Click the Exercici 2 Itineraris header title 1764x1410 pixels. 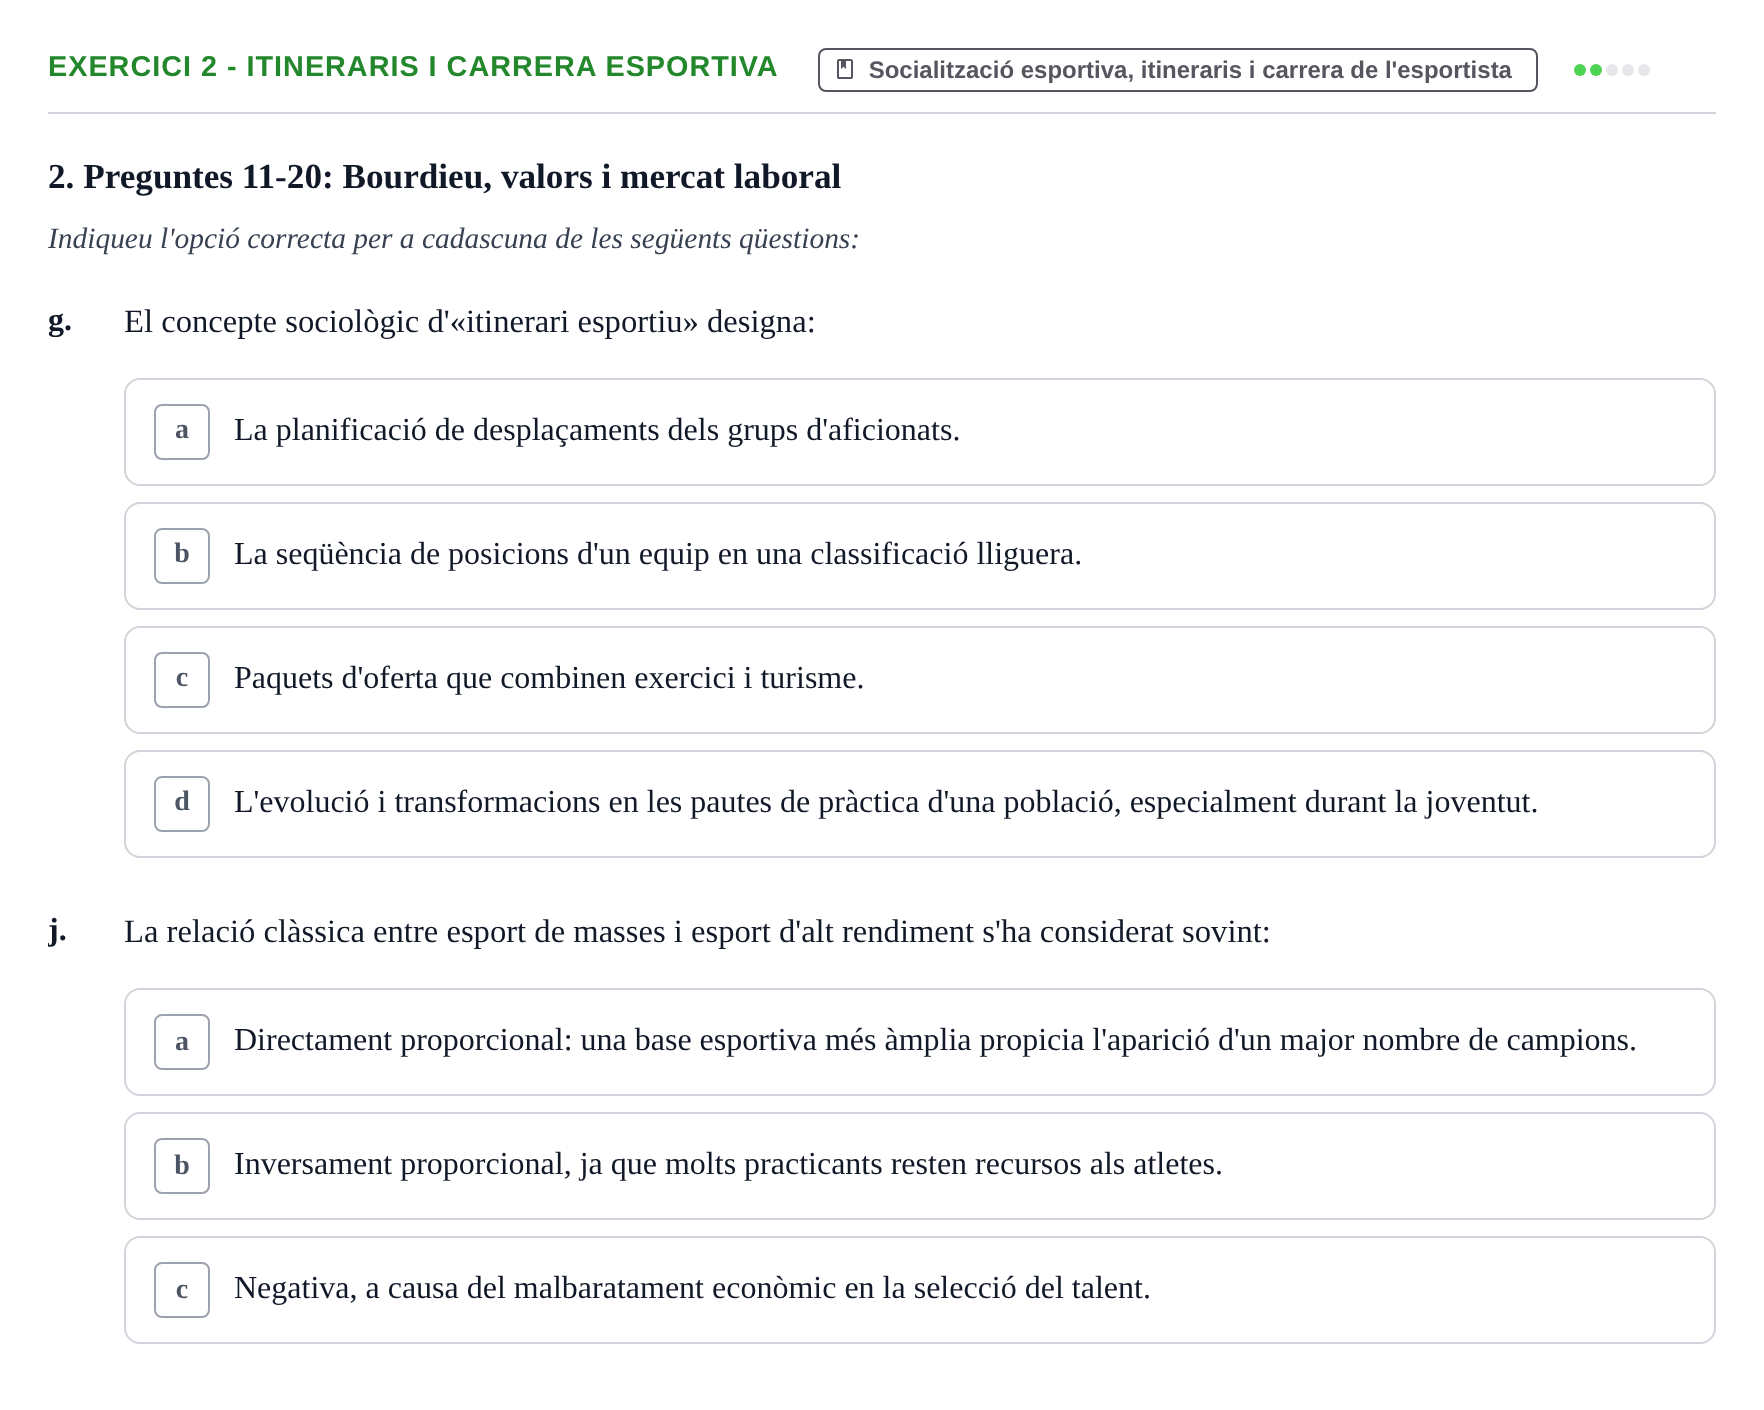[x=412, y=67]
